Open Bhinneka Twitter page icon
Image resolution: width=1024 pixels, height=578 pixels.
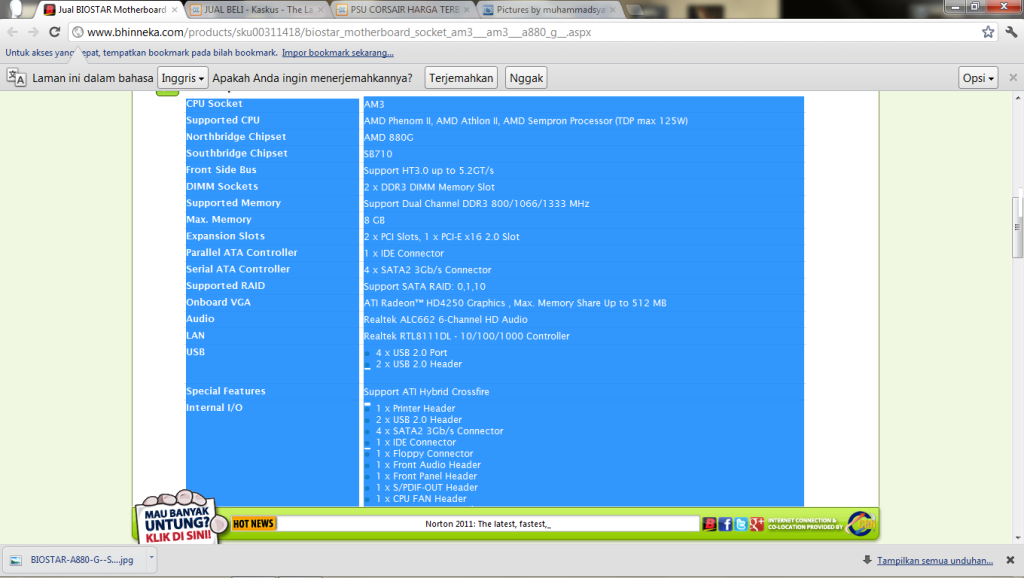tap(741, 524)
